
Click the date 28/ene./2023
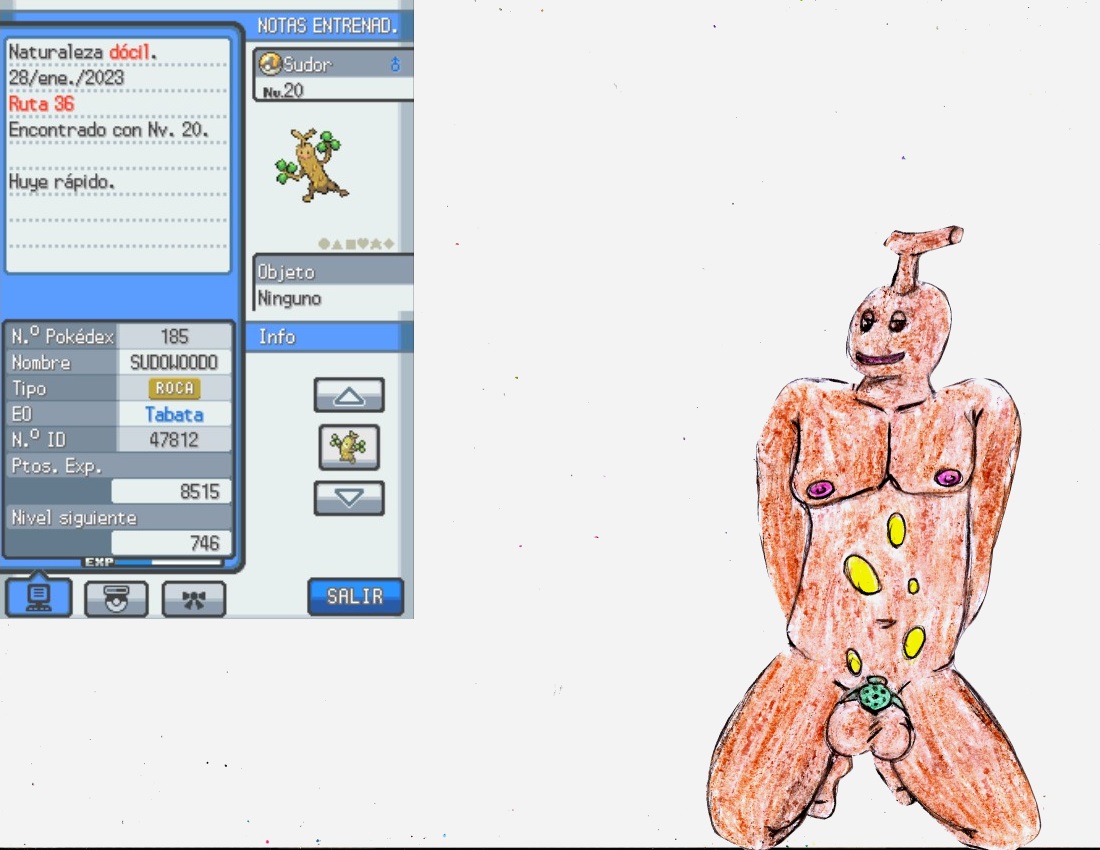coord(67,78)
